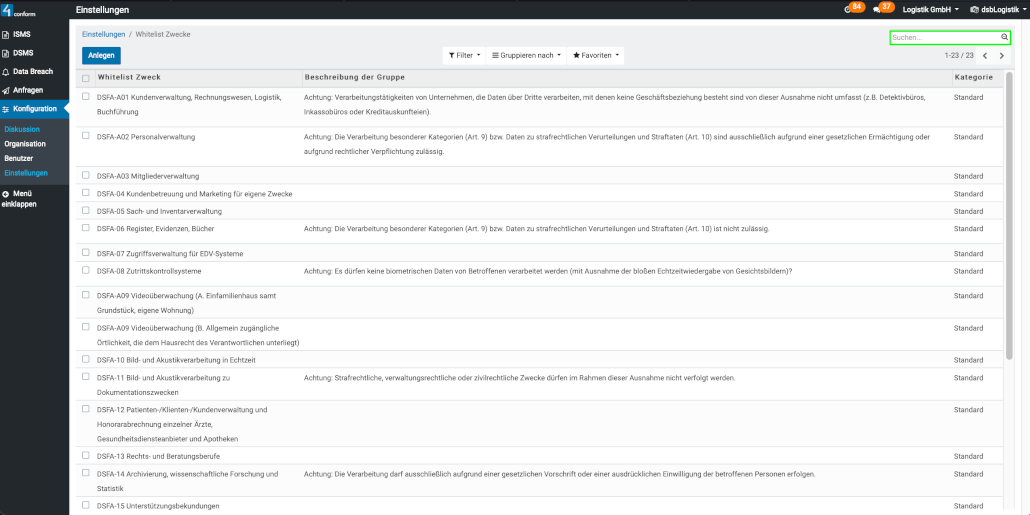
Task: Select the DSFA-08 Zutrittskontrollsysteme row checkbox
Action: coord(86,270)
